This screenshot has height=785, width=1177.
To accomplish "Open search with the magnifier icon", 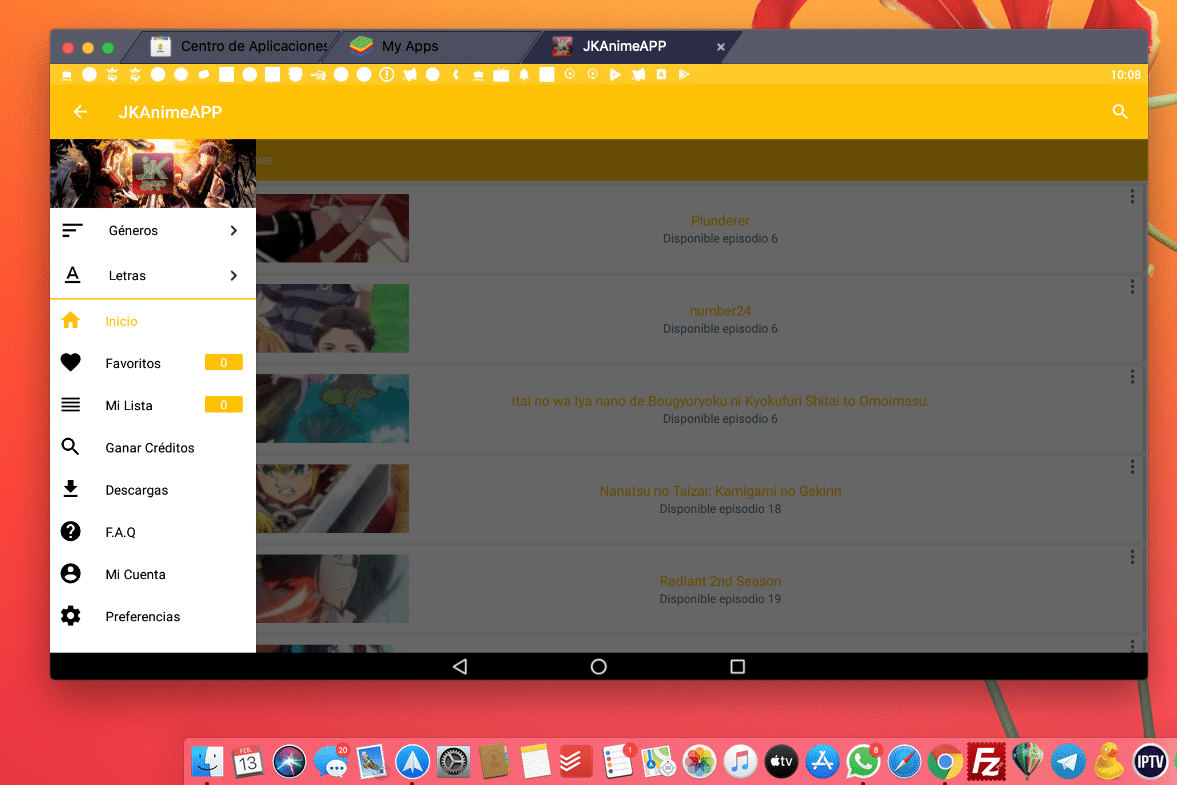I will [1119, 111].
